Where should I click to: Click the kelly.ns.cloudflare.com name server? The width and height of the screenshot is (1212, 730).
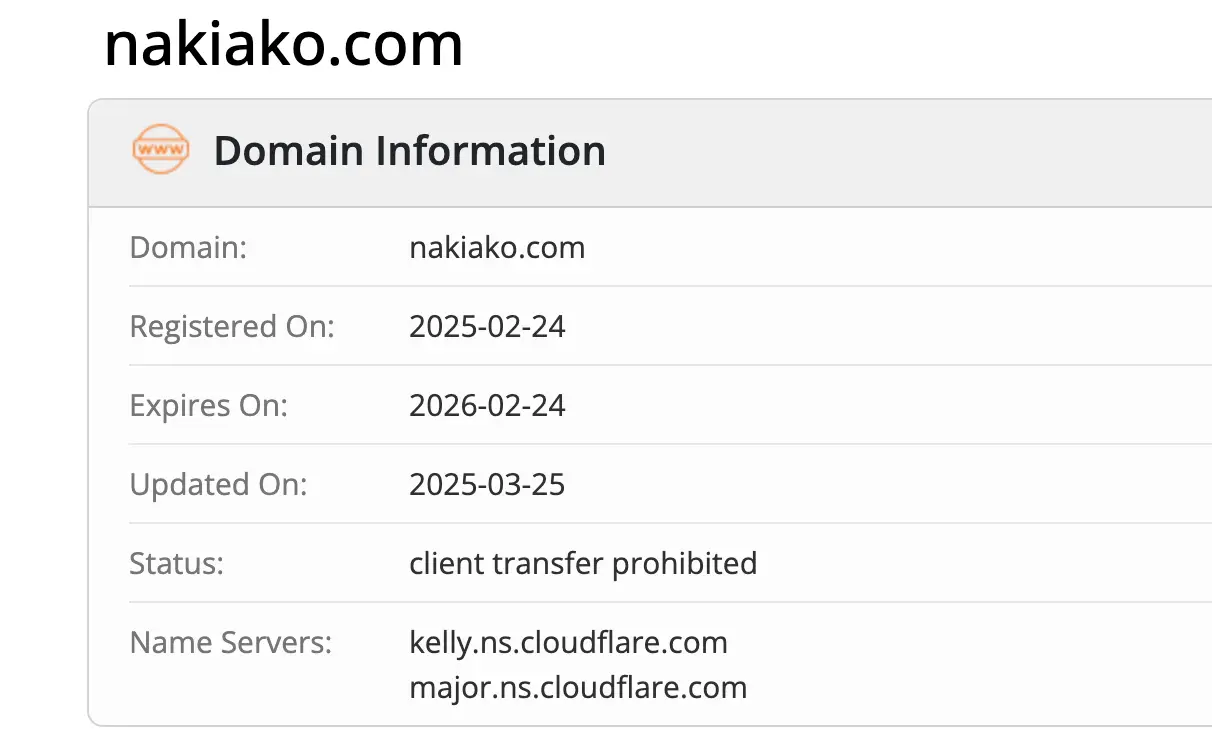[x=568, y=642]
